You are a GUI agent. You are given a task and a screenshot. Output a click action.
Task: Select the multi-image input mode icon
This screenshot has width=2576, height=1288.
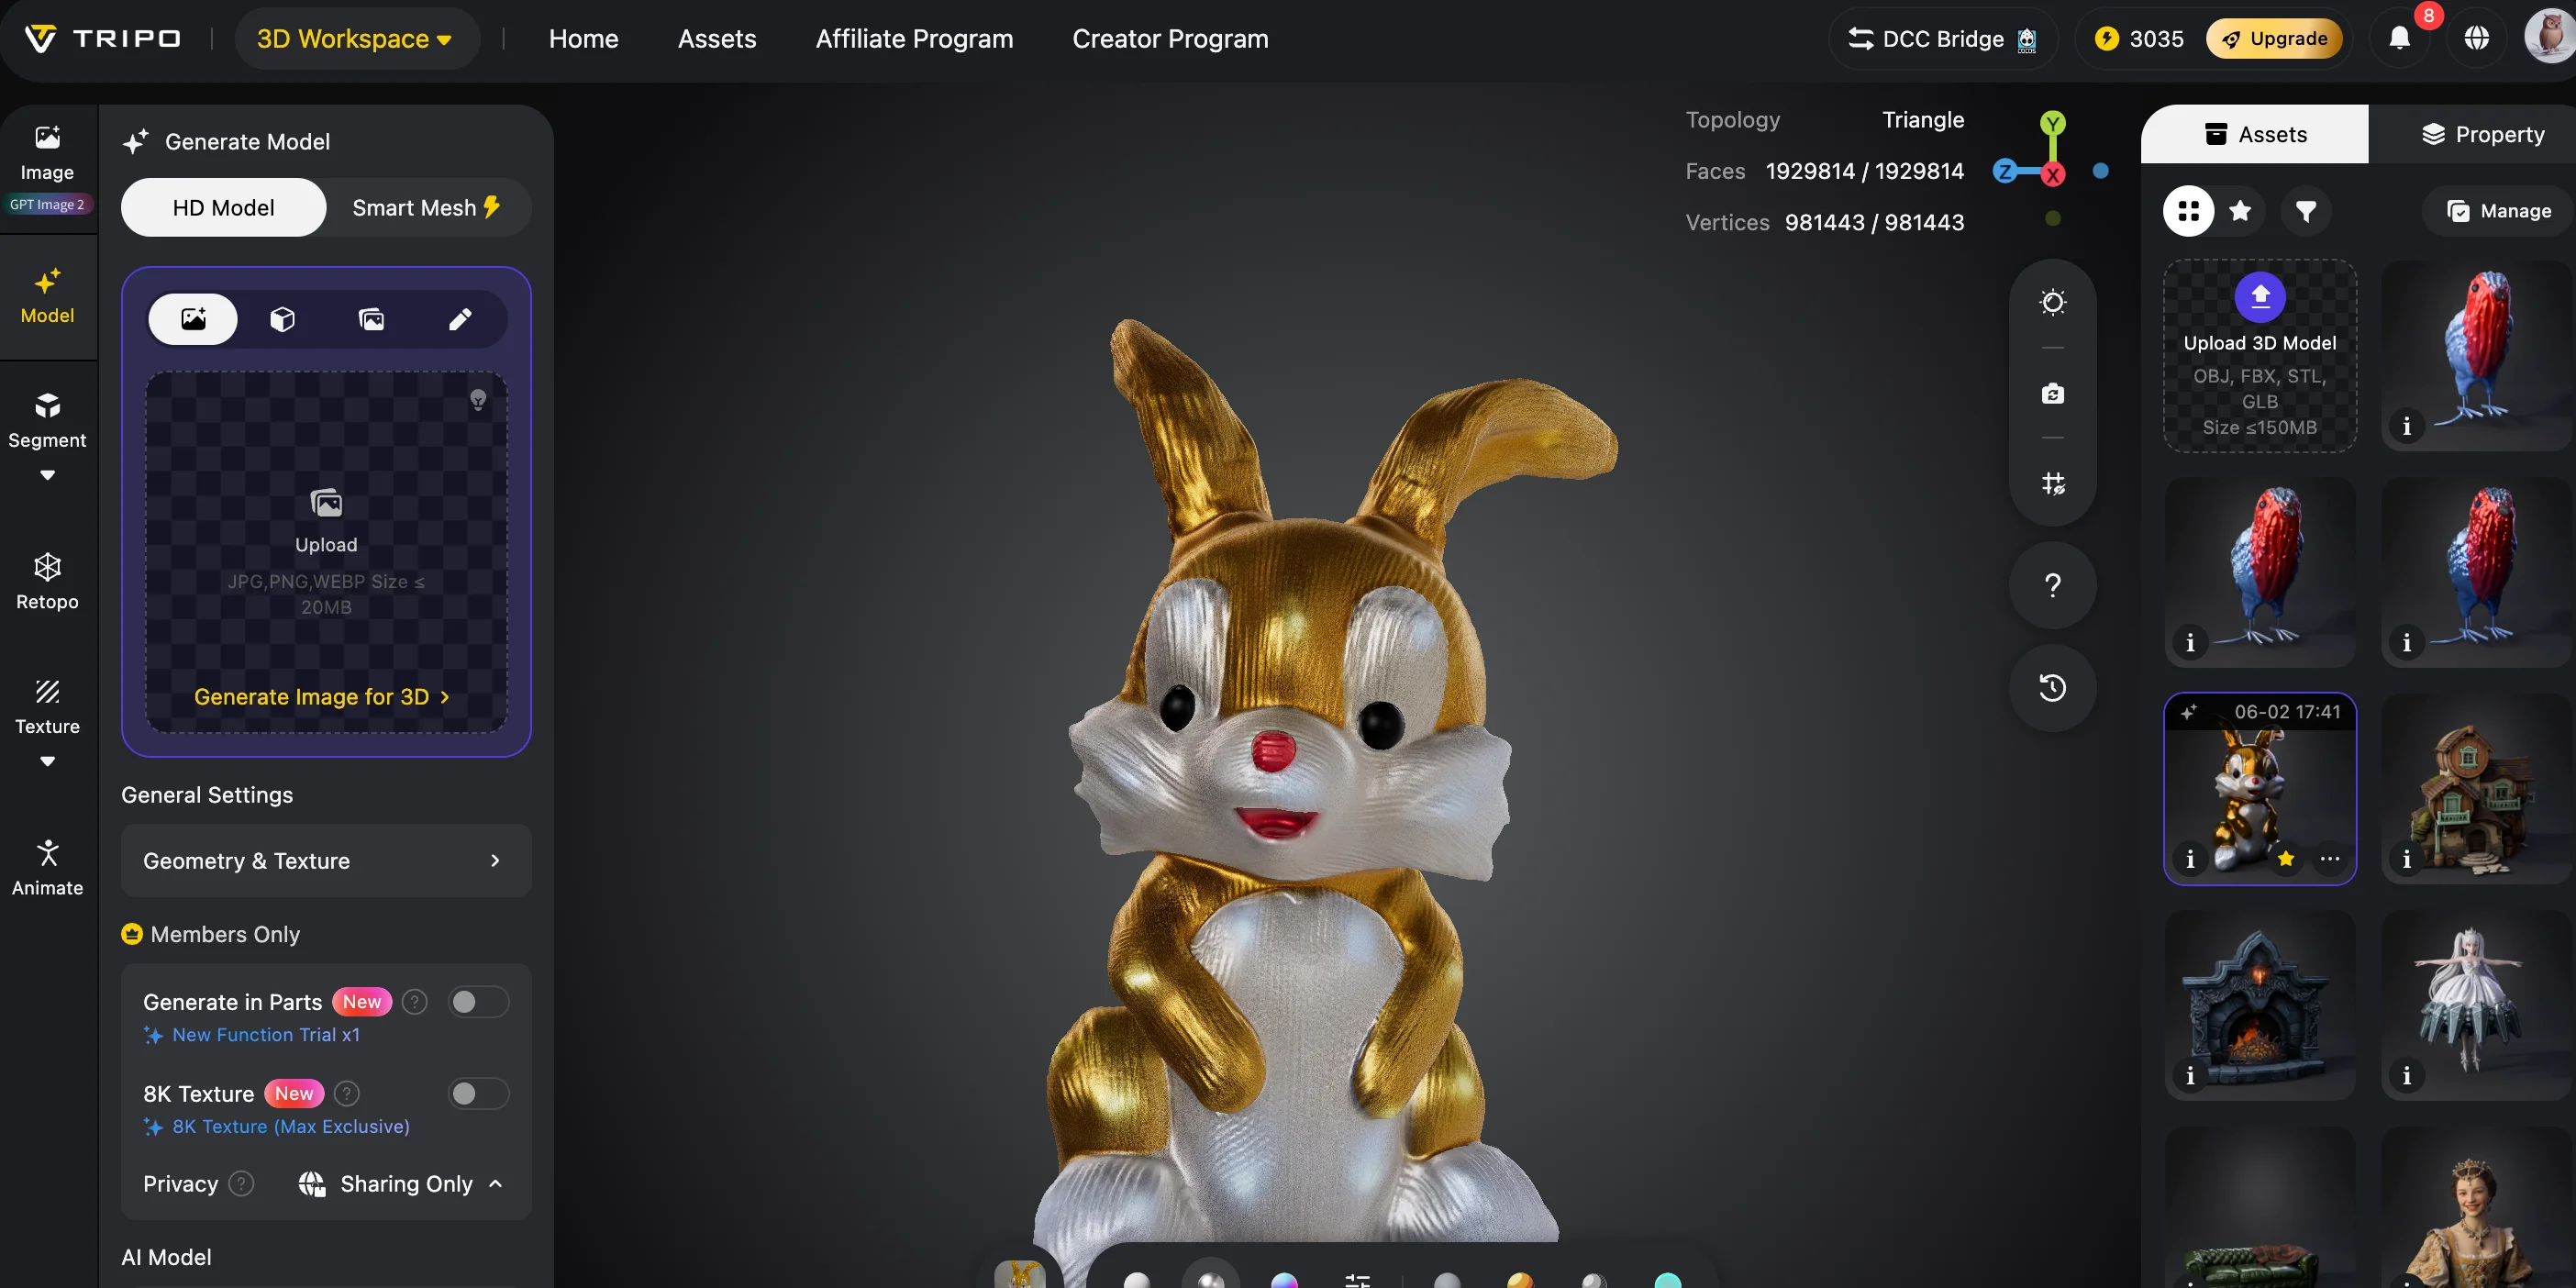(x=371, y=319)
